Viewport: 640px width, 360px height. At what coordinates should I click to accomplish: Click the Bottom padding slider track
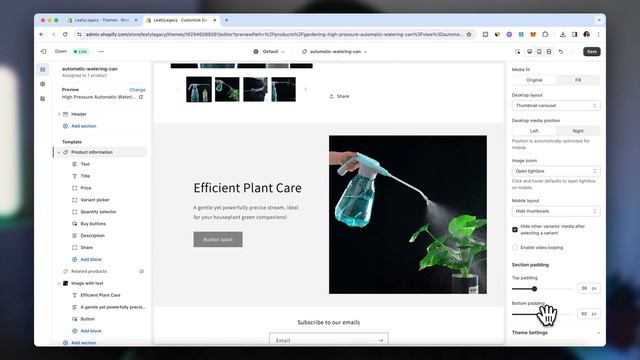(x=542, y=314)
